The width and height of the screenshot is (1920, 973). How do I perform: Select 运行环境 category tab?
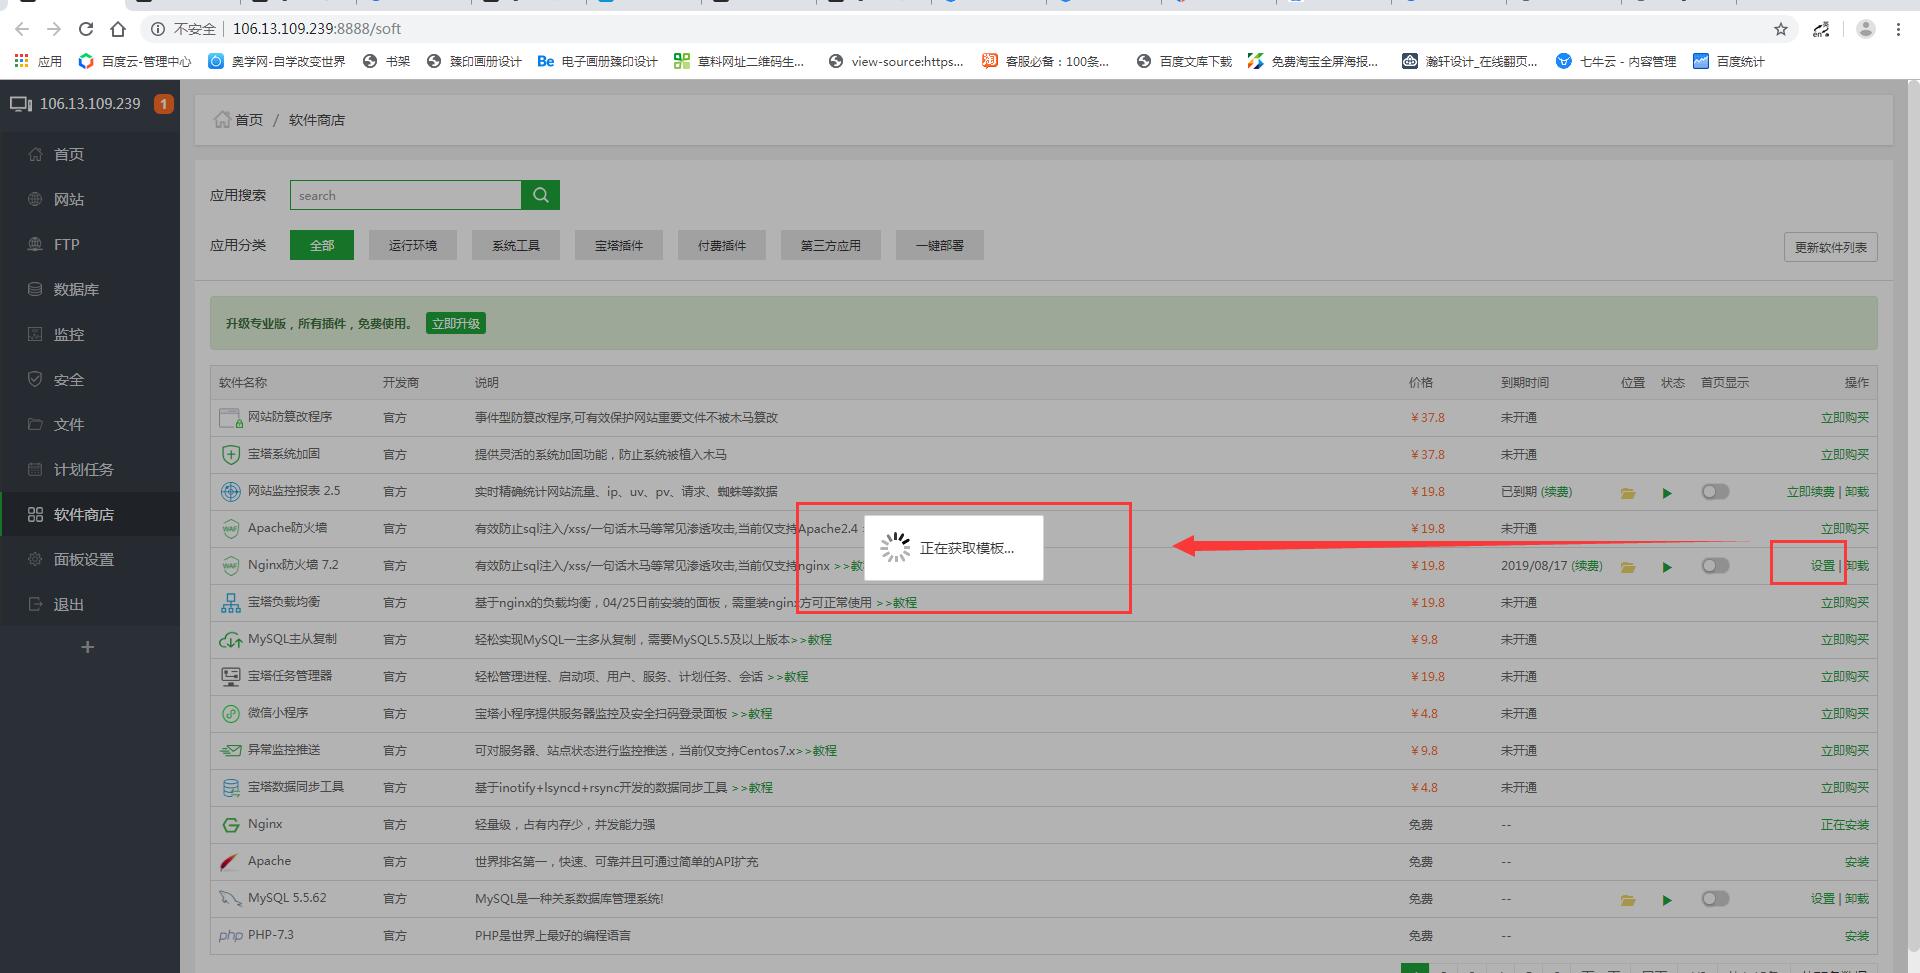click(x=412, y=245)
